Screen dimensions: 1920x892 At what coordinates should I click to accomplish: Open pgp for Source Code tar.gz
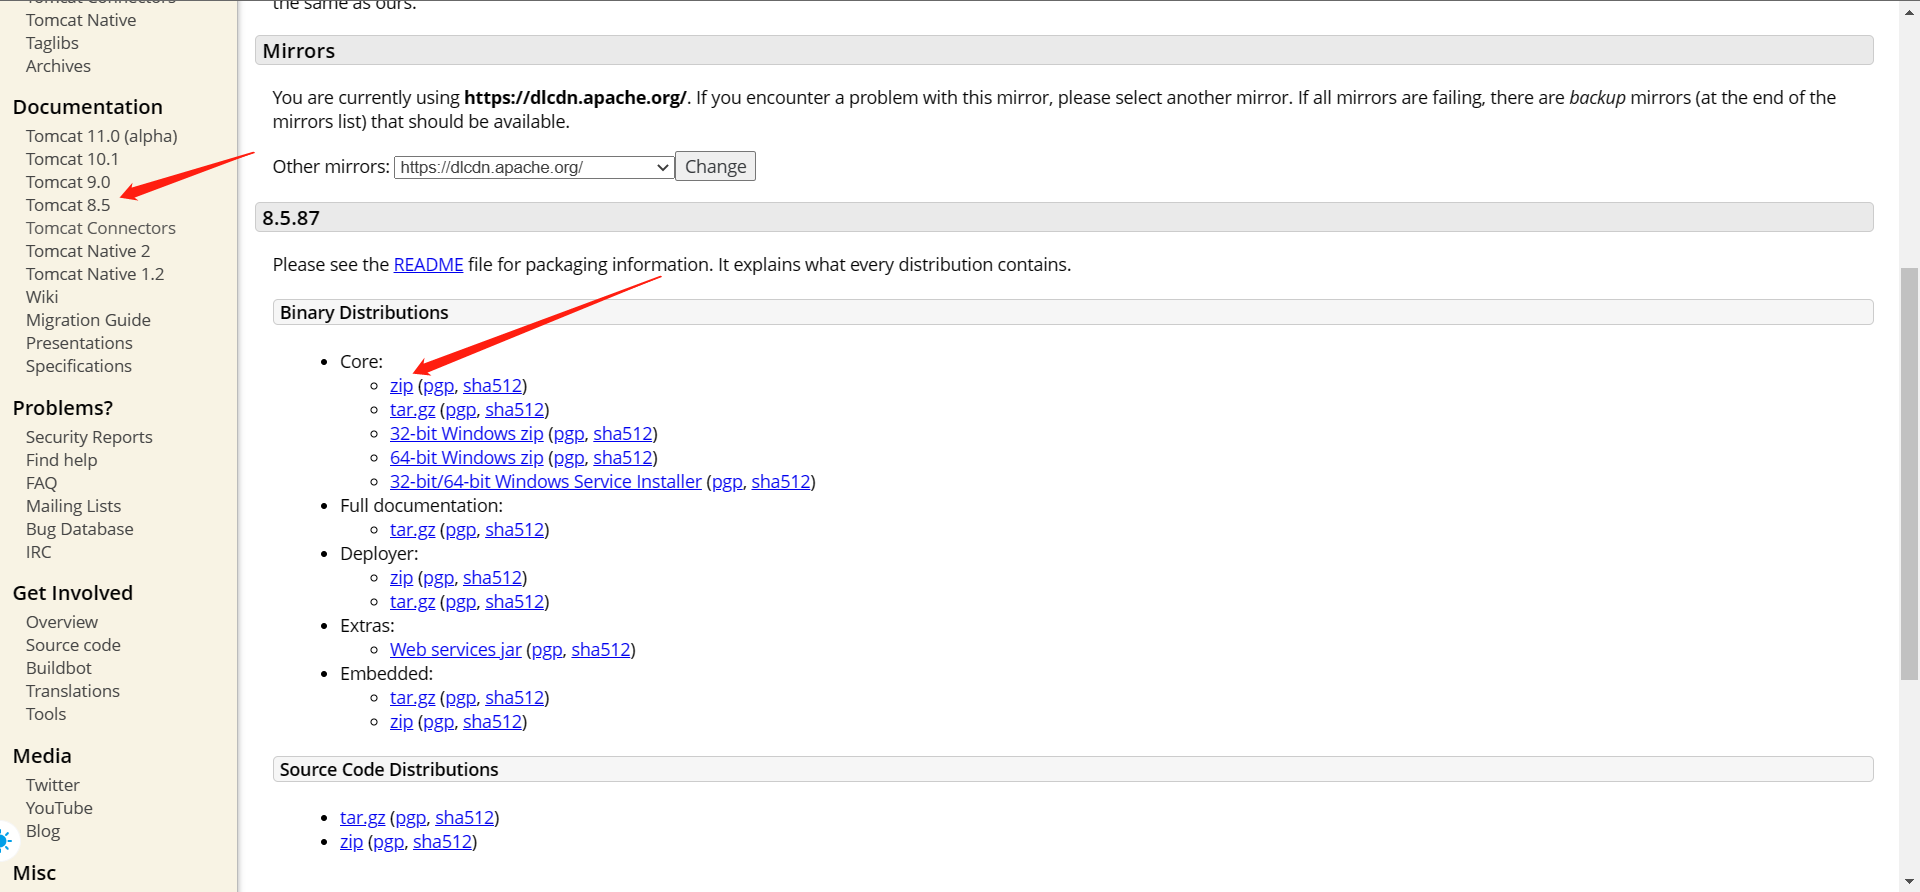tap(410, 818)
